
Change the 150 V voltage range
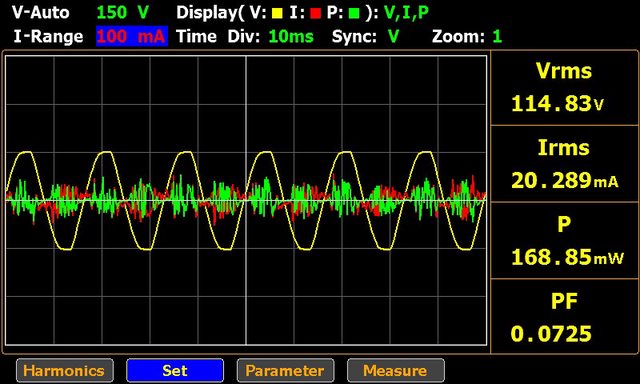coord(123,13)
